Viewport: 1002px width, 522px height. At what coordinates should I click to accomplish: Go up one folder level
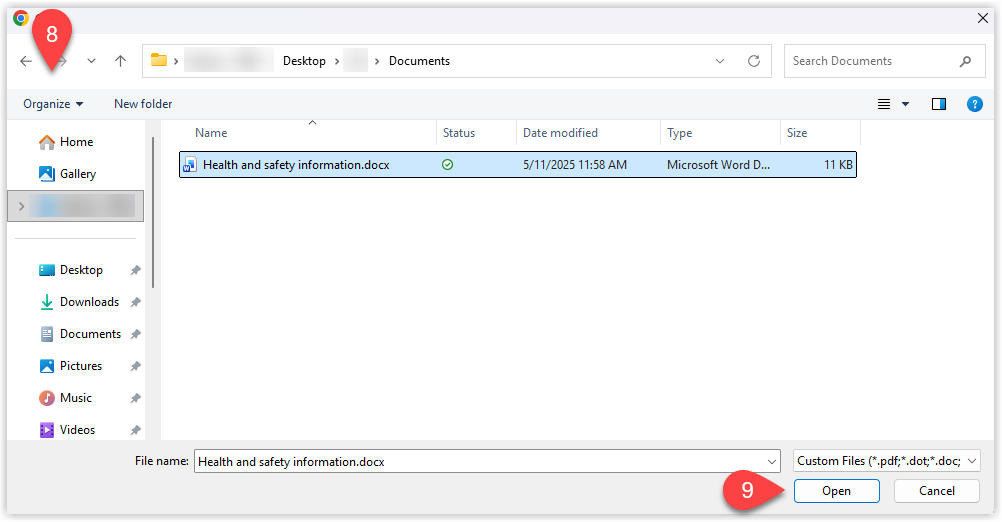[120, 61]
